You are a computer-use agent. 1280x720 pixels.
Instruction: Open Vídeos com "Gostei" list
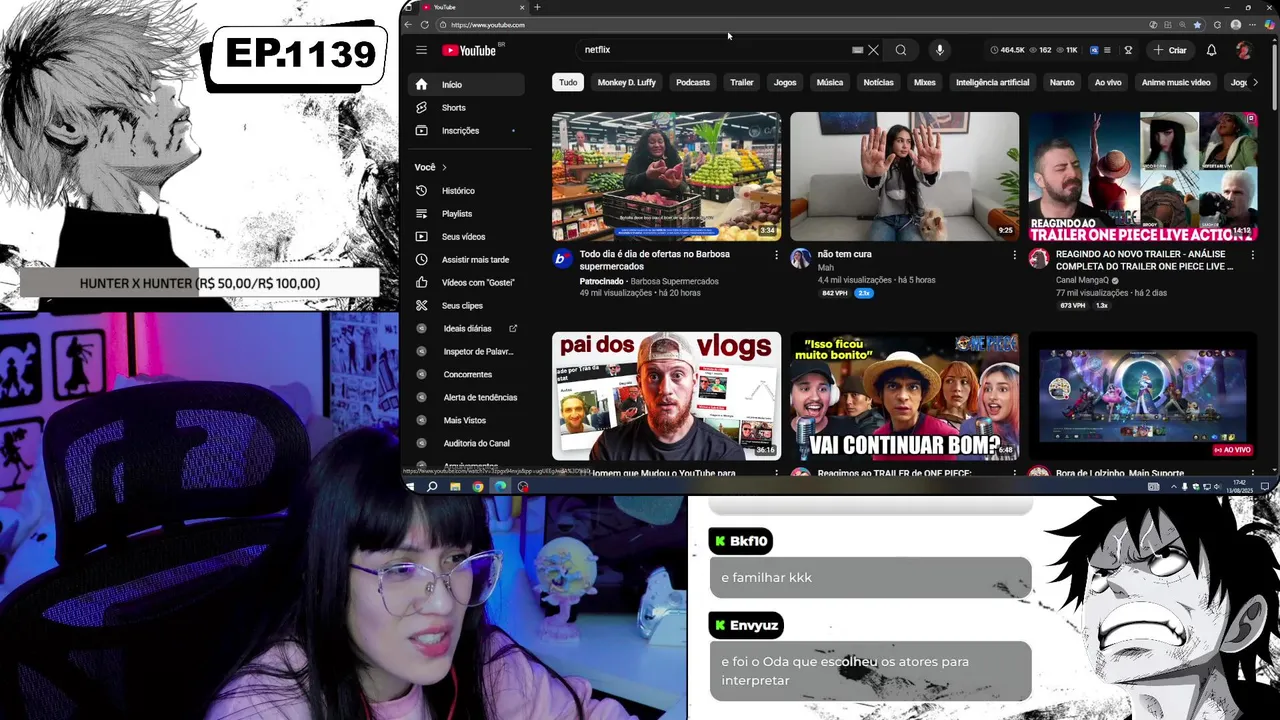click(x=468, y=283)
